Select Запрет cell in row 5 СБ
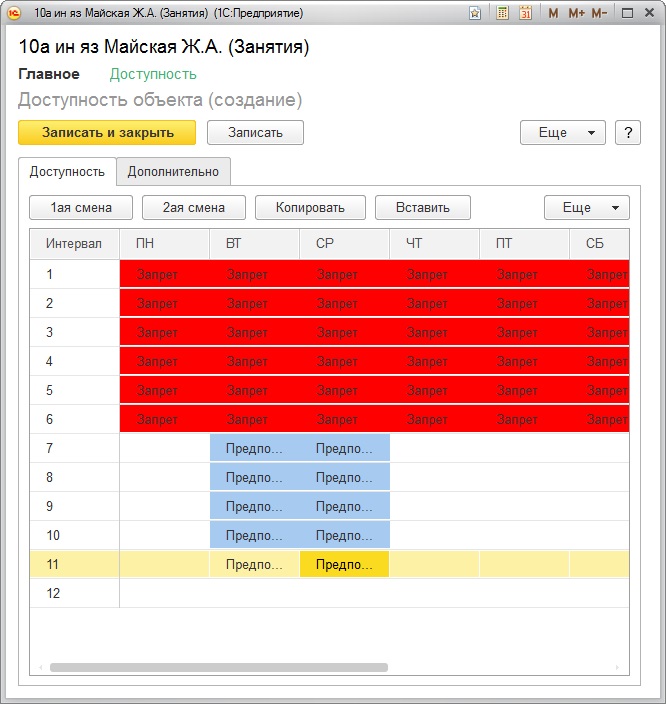The height and width of the screenshot is (704, 666). [600, 390]
